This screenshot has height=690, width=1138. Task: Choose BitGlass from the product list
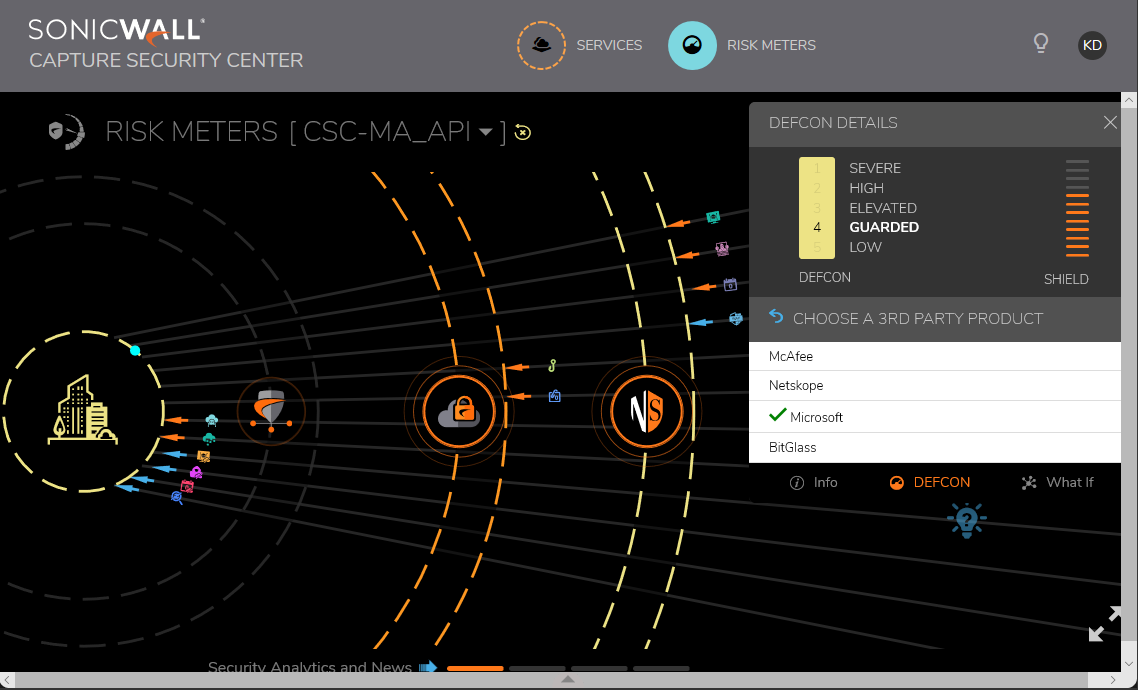[935, 448]
